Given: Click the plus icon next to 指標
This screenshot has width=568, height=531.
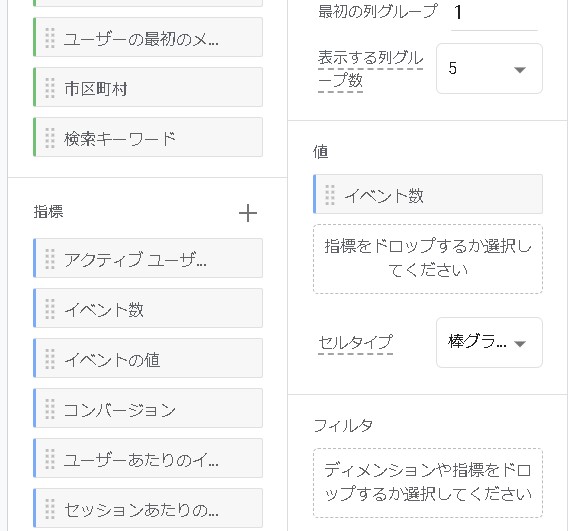Looking at the screenshot, I should [248, 213].
